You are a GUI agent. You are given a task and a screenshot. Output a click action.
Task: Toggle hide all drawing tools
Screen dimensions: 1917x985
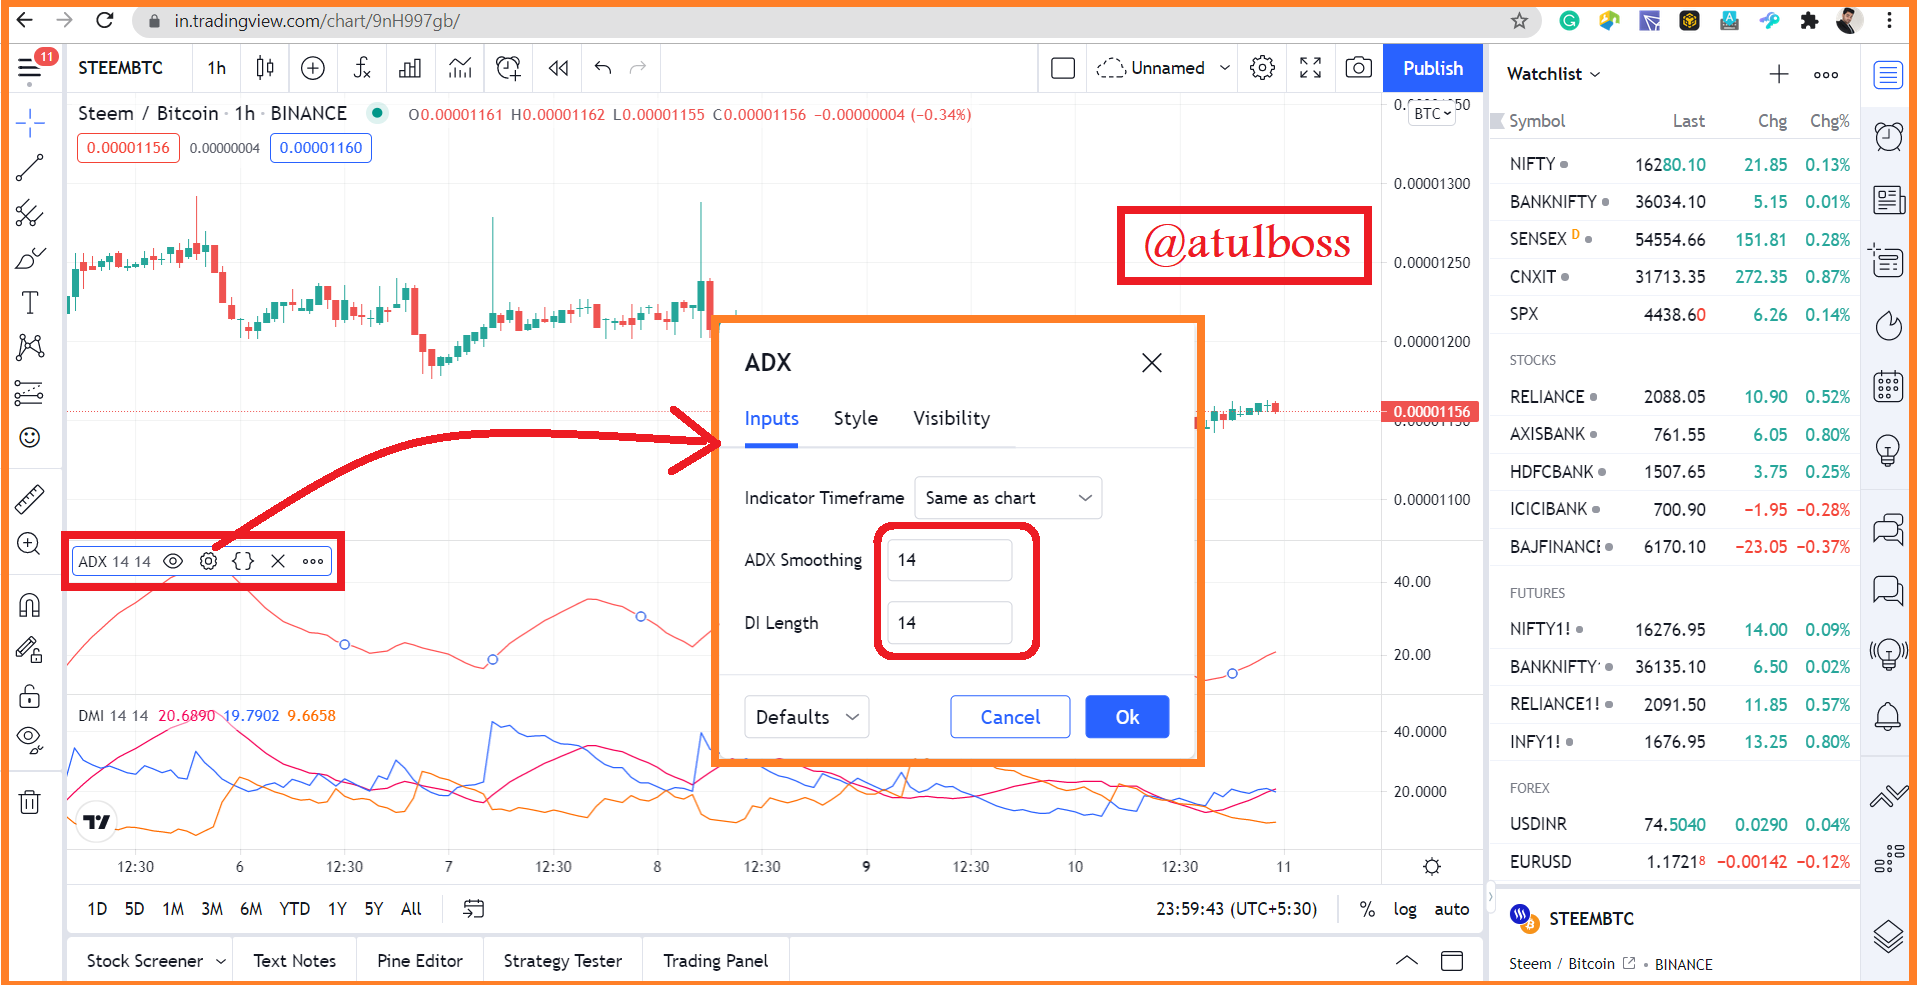click(x=30, y=740)
